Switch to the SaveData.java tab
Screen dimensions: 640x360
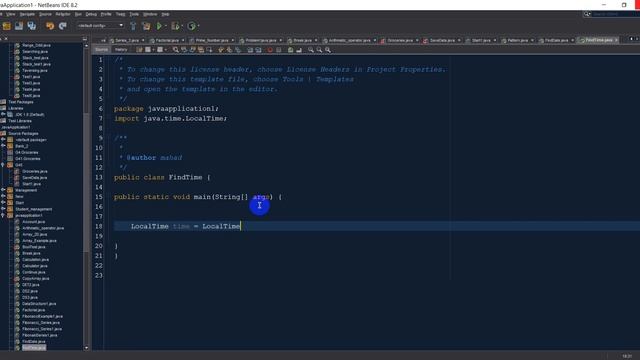[x=442, y=40]
